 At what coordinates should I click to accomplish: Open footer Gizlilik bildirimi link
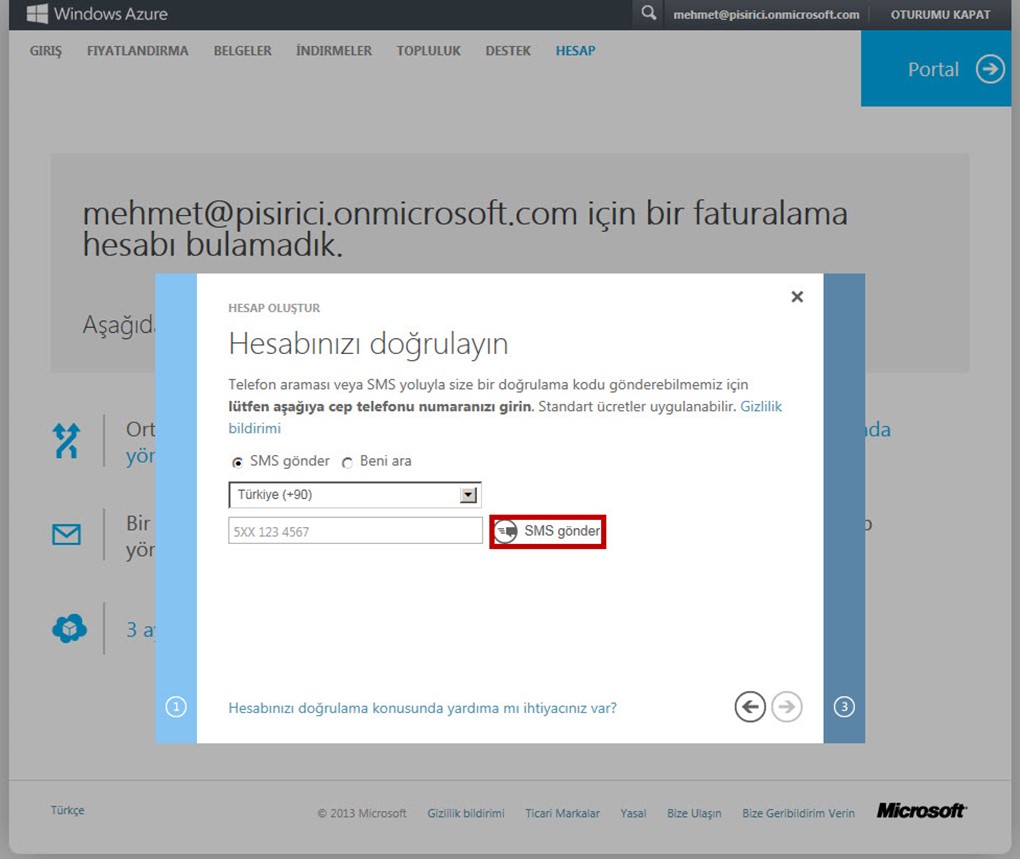(466, 813)
